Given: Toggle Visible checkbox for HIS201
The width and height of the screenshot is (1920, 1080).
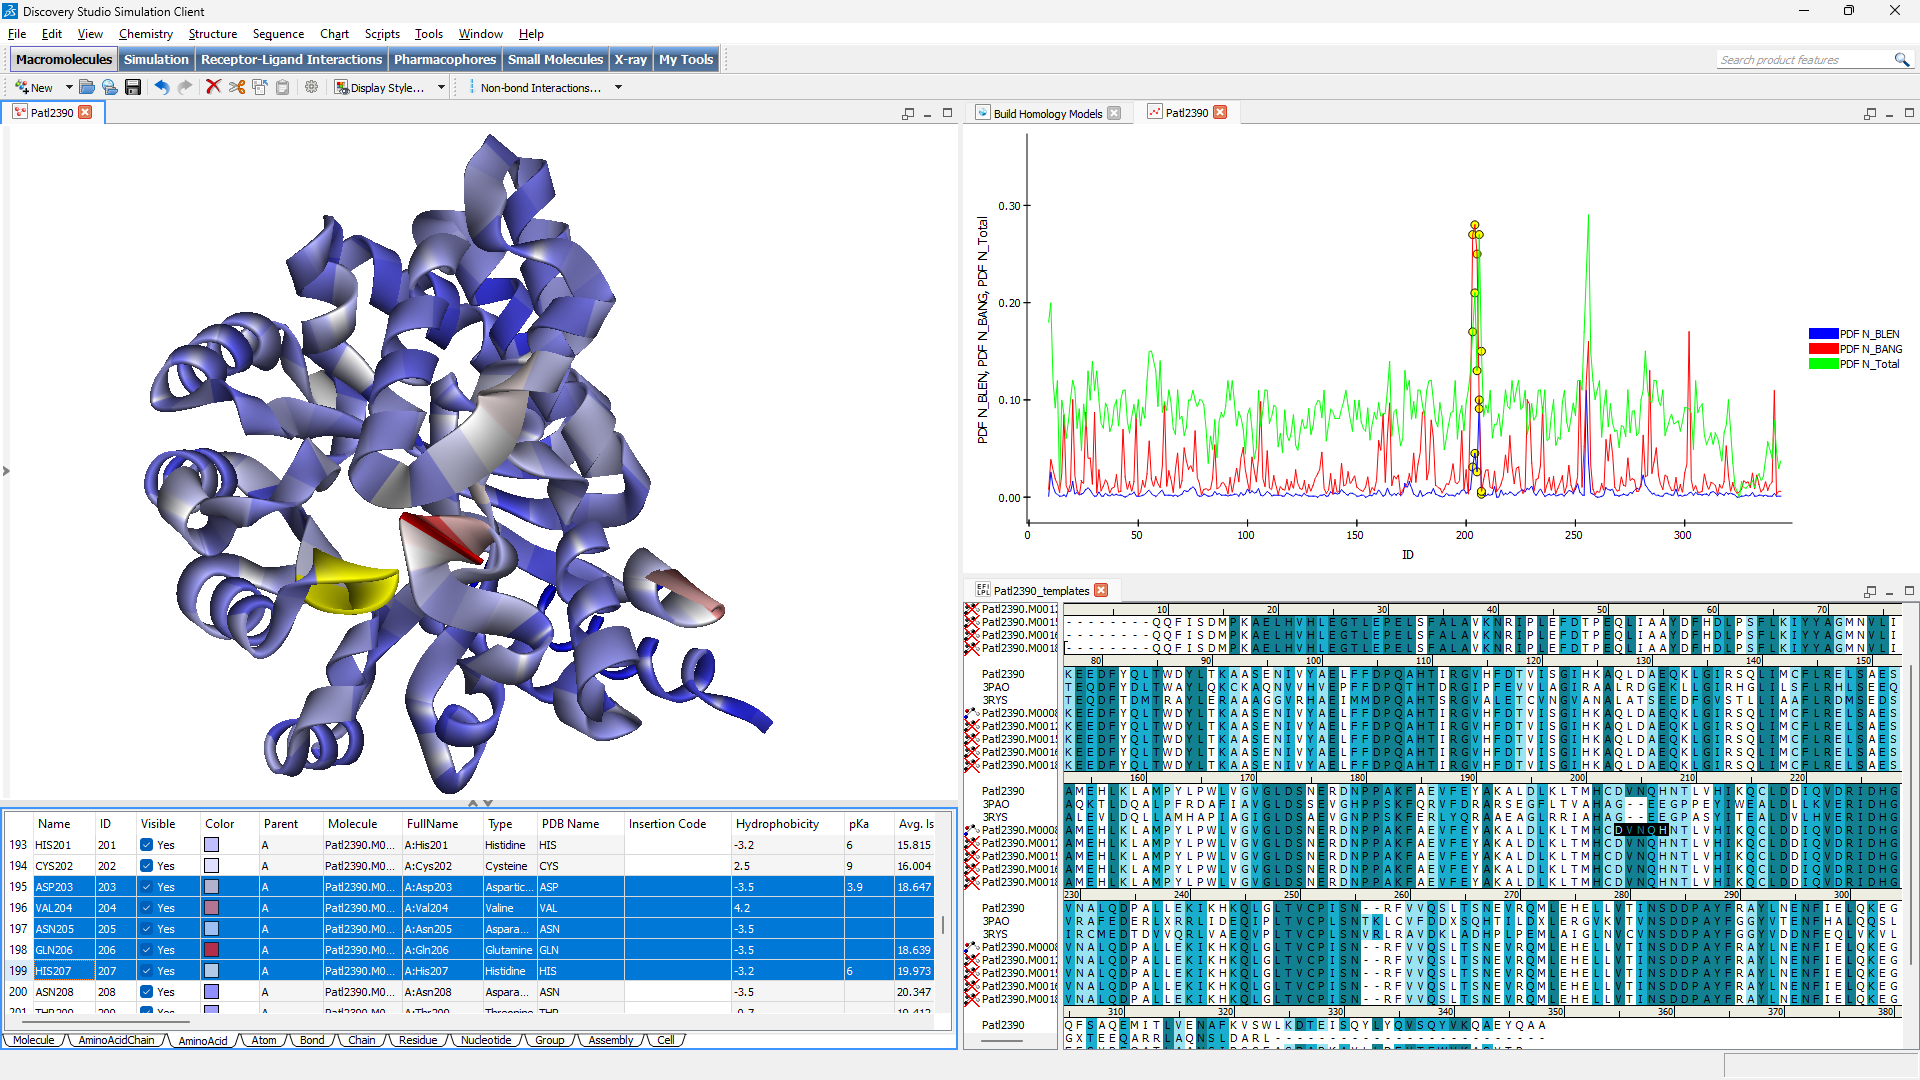Looking at the screenshot, I should click(x=147, y=845).
